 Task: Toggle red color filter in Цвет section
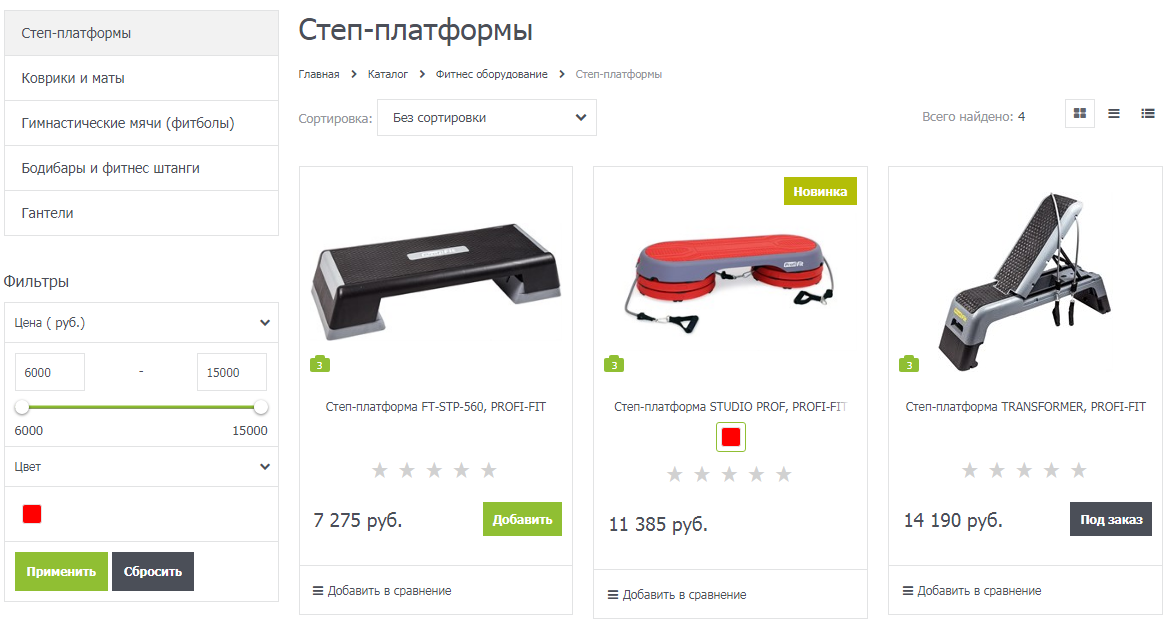(32, 514)
